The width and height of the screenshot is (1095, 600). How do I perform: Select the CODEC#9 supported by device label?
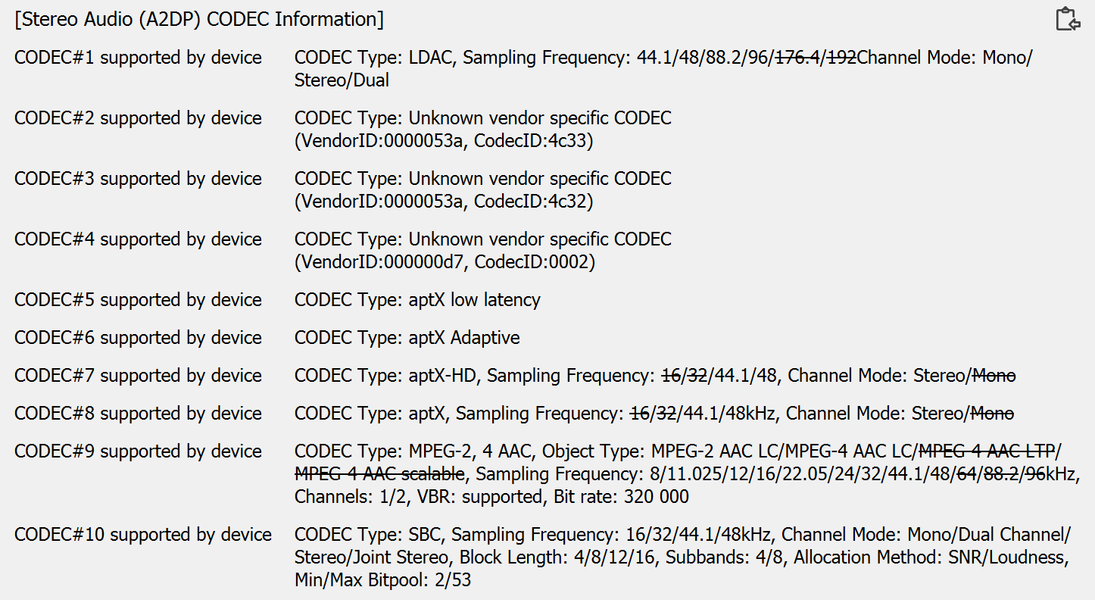(x=138, y=451)
